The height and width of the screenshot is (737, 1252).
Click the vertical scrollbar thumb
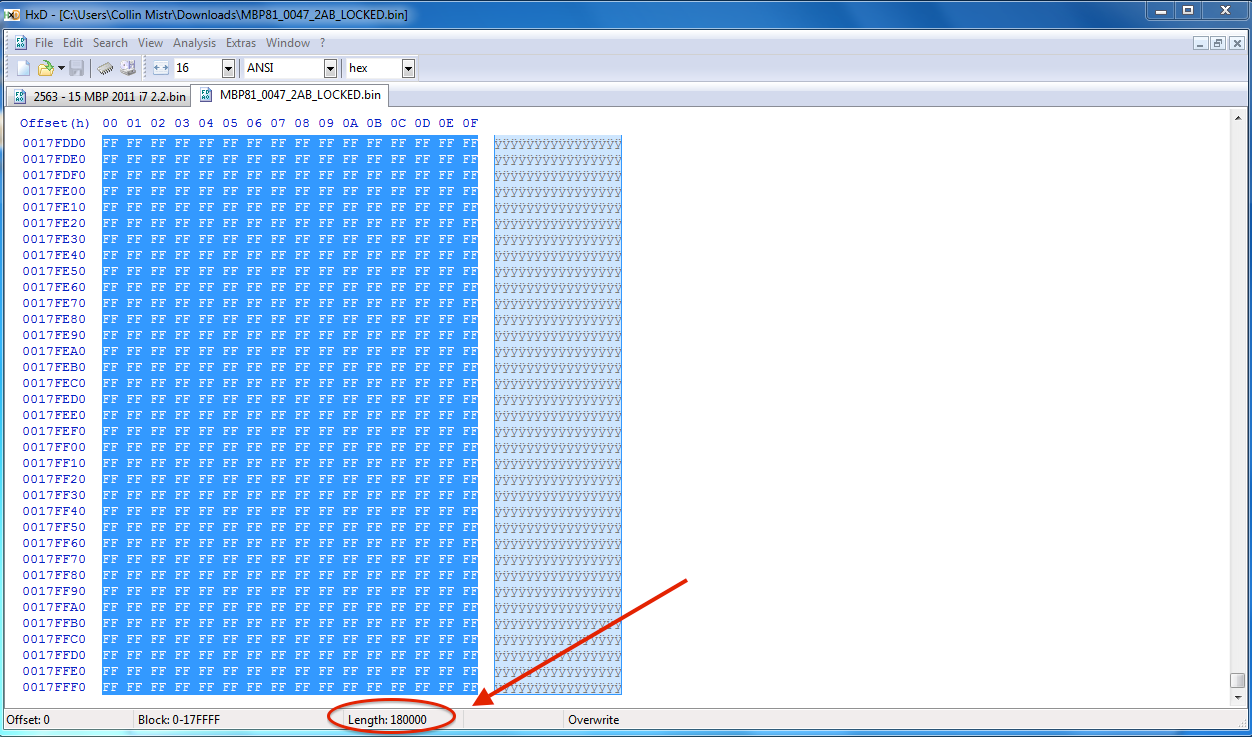(x=1238, y=680)
